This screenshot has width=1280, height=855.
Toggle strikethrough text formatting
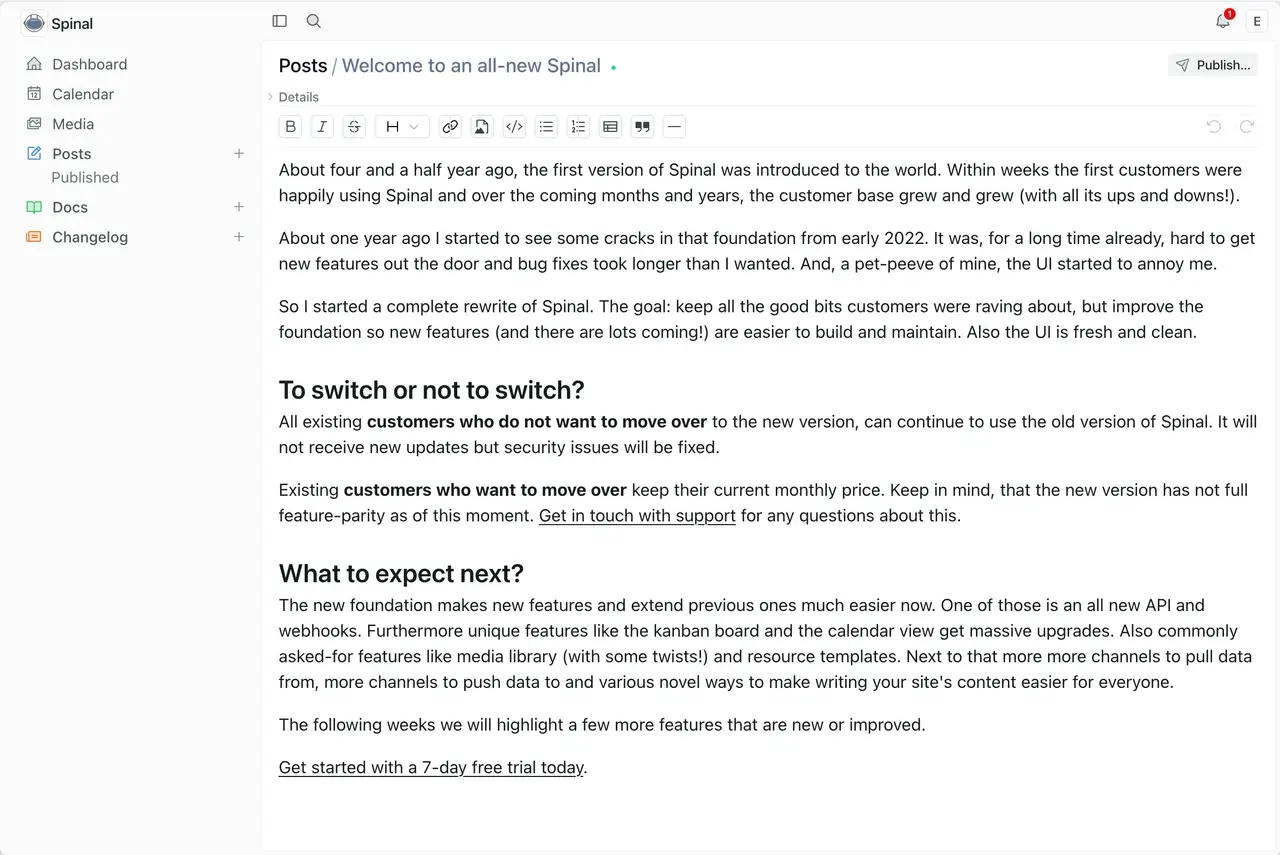(x=354, y=126)
